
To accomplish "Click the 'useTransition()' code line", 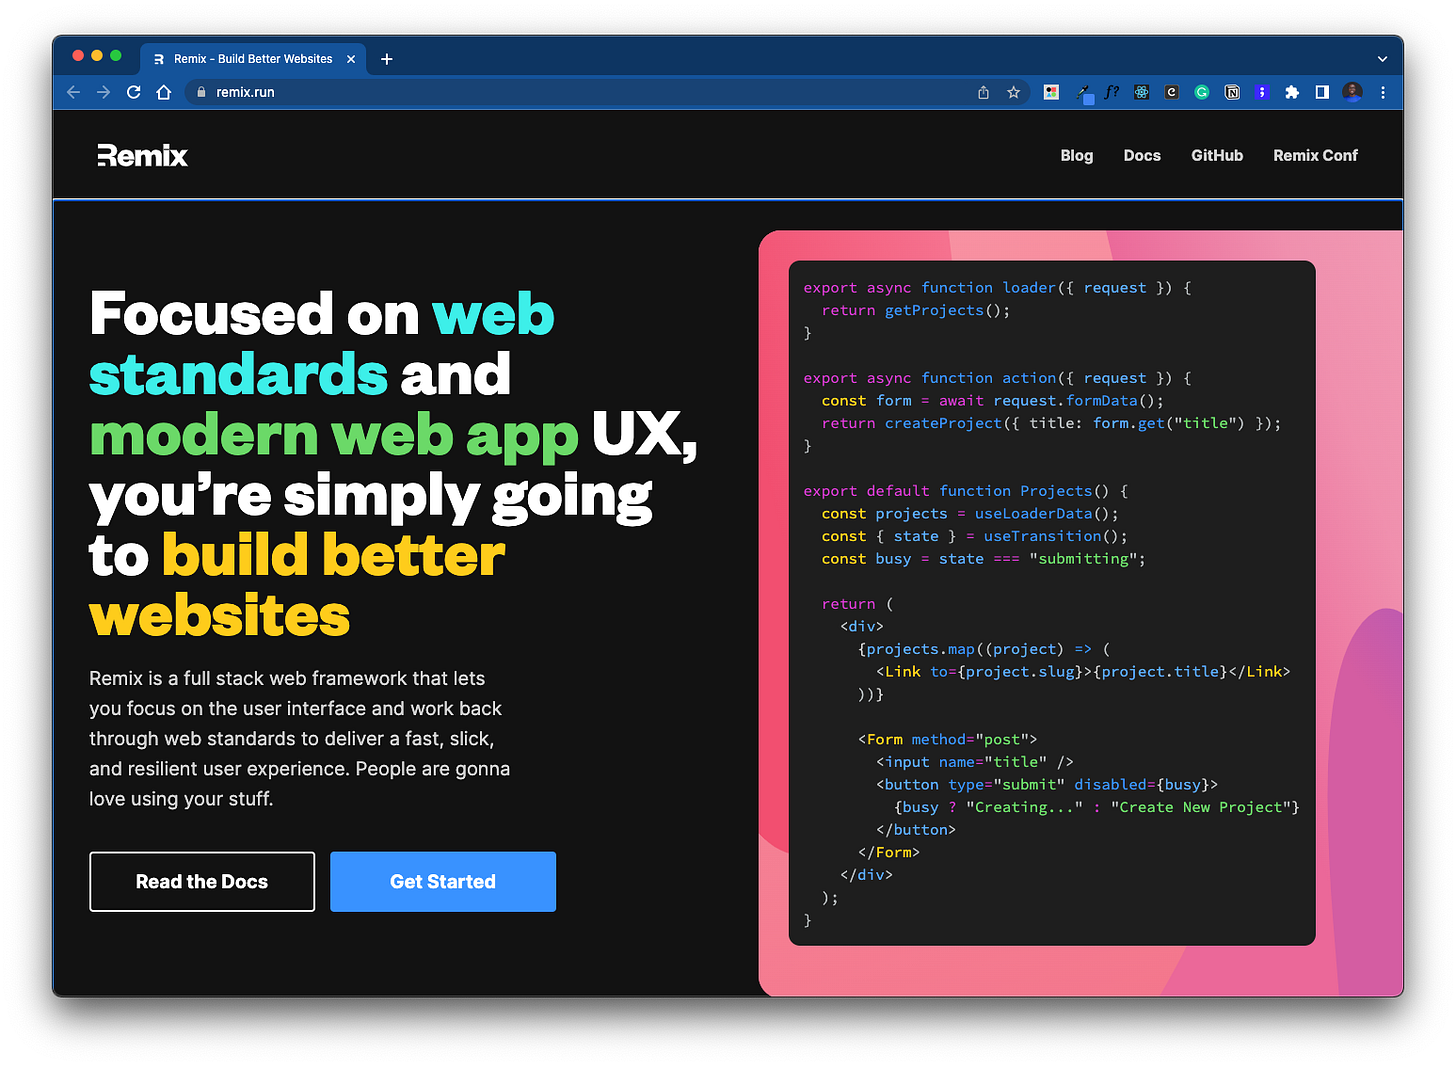I will click(974, 537).
